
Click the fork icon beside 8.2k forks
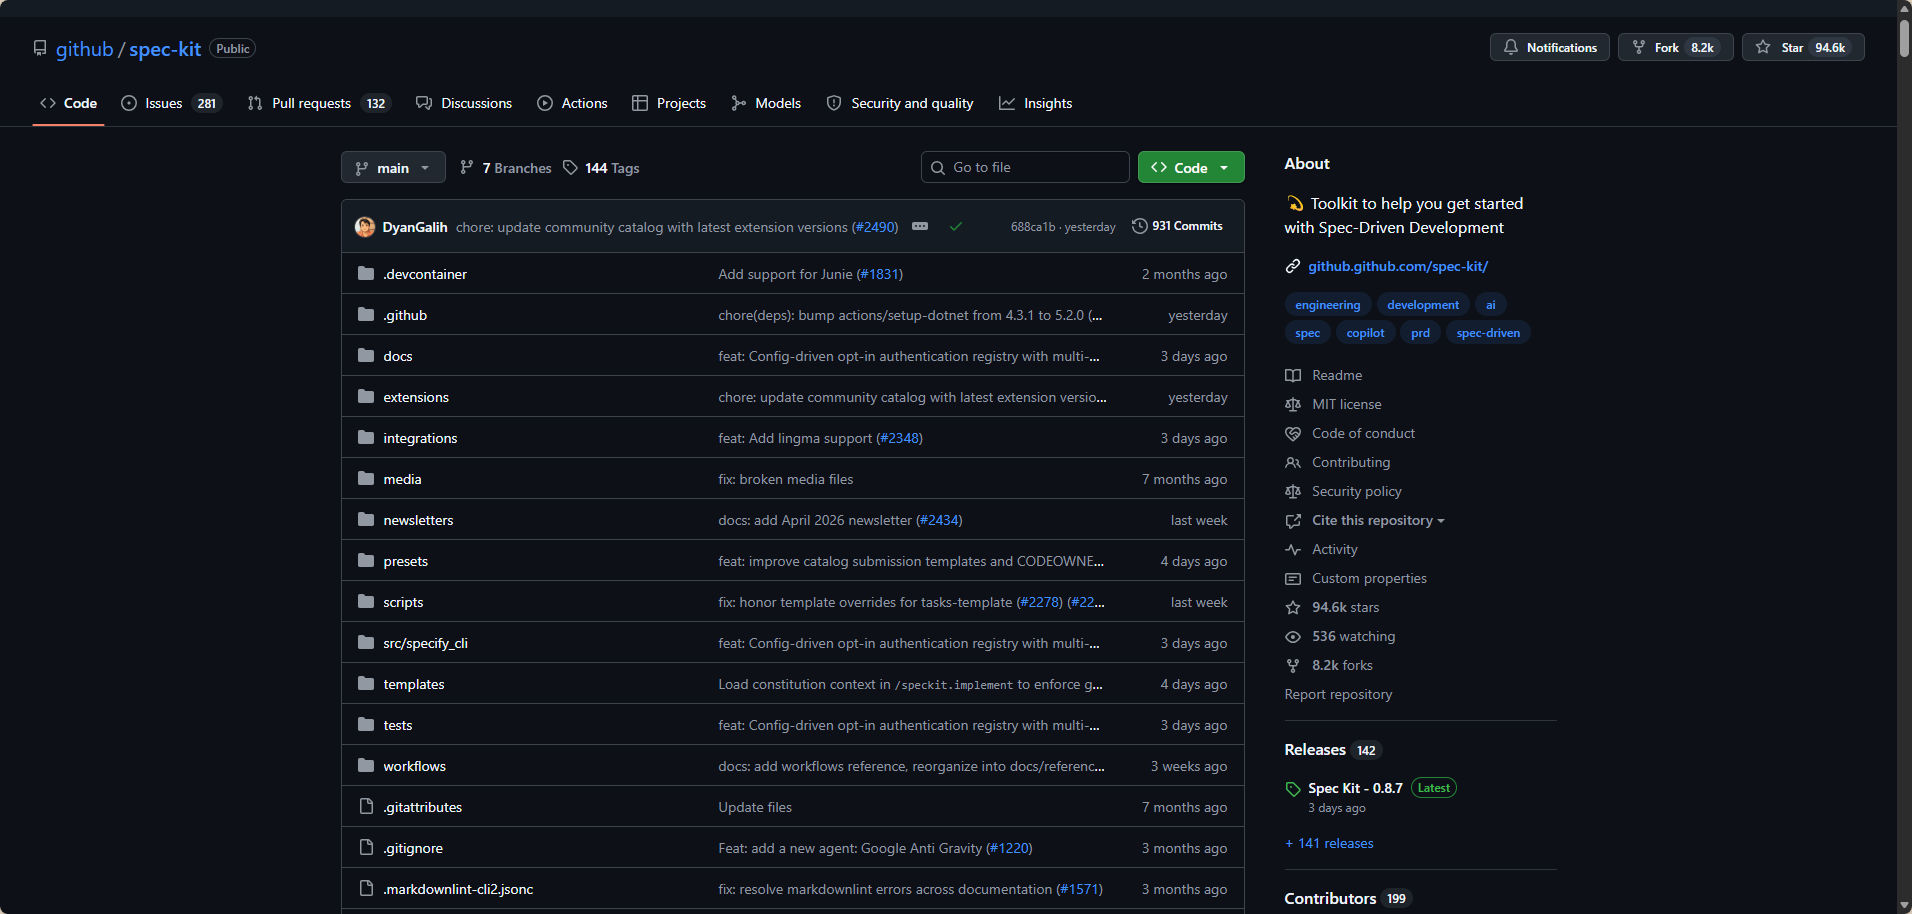click(1293, 665)
